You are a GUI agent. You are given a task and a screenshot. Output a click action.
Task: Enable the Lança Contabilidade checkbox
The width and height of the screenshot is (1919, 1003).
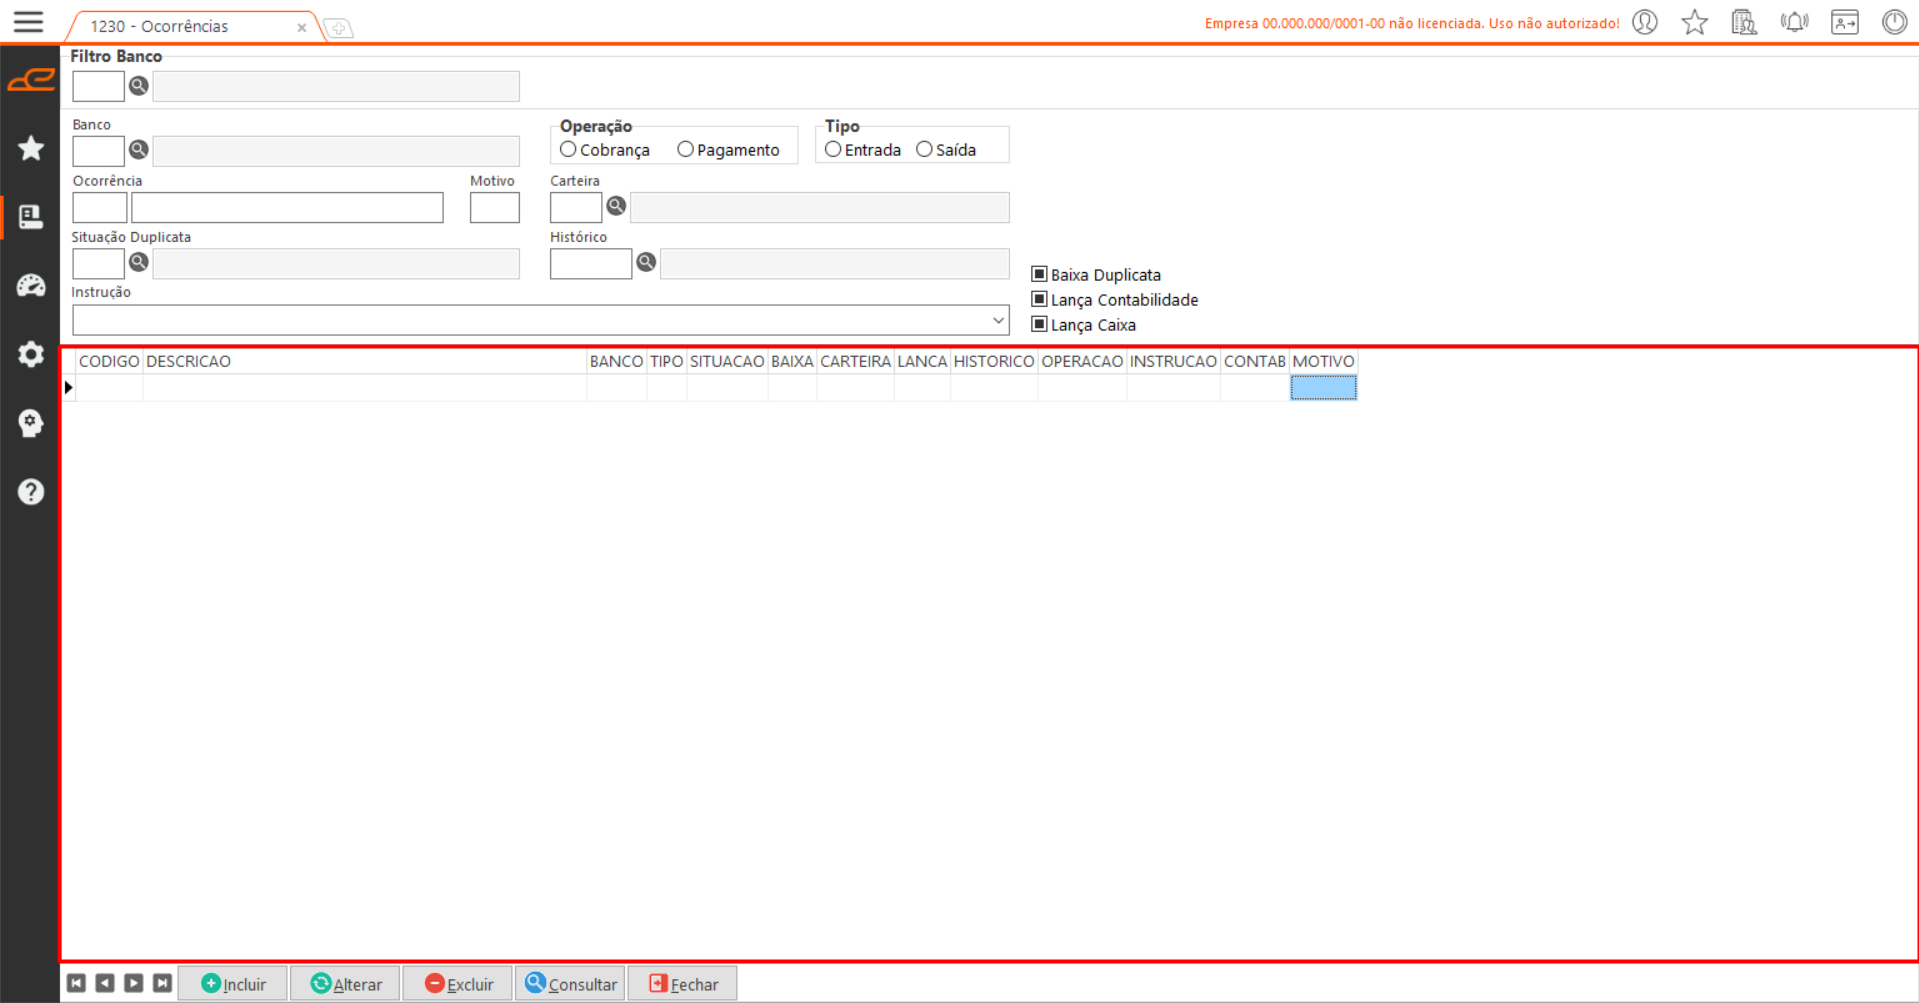click(x=1039, y=299)
